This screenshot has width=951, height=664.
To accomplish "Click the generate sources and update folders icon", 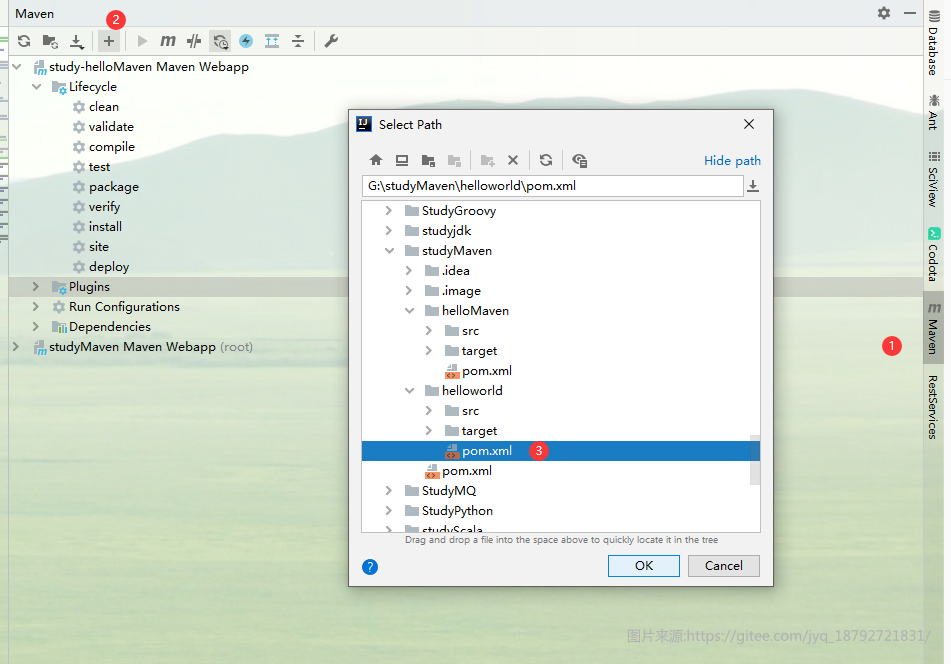I will pyautogui.click(x=50, y=41).
